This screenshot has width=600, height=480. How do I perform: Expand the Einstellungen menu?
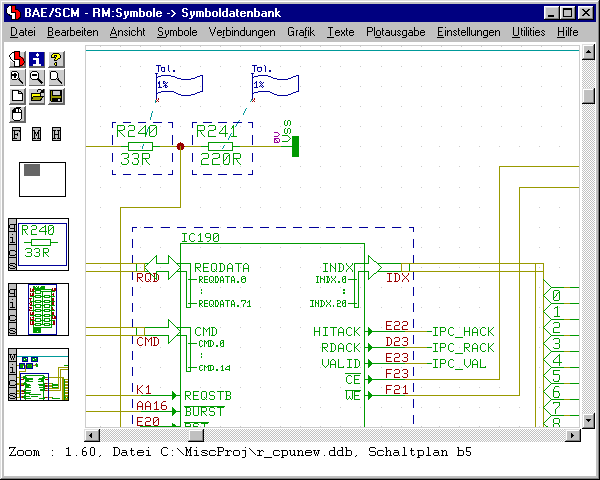click(x=468, y=32)
